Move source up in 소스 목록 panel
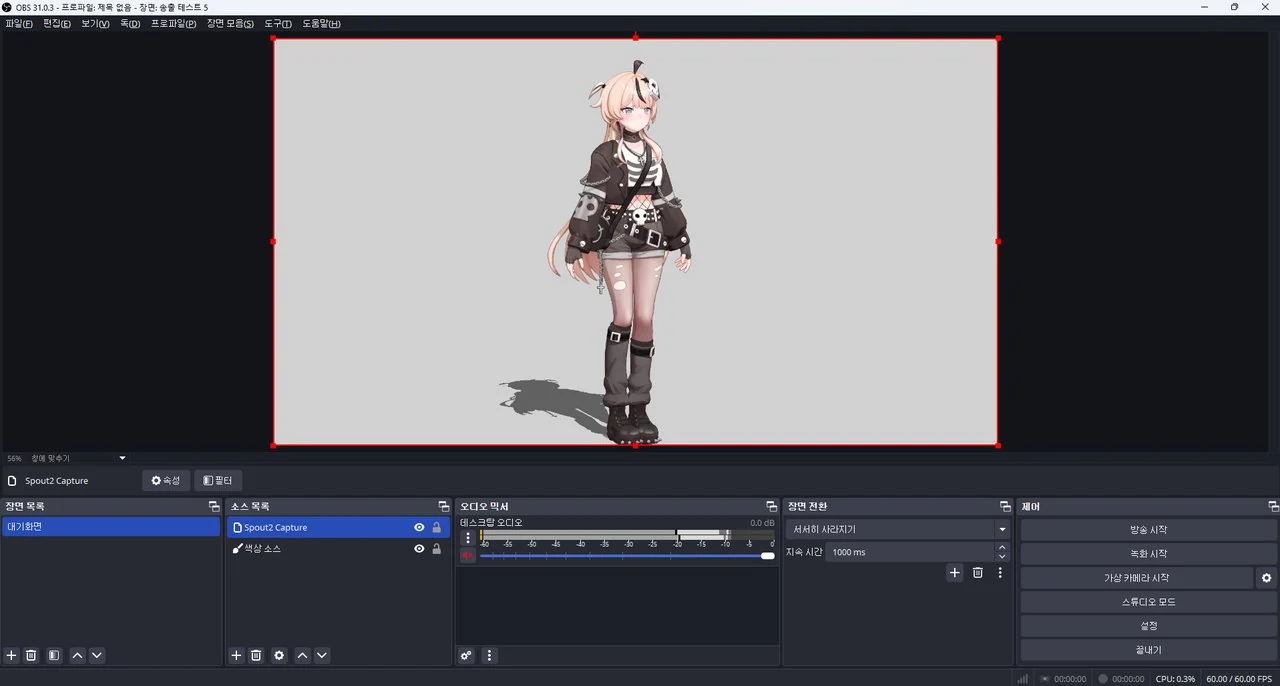 (302, 655)
